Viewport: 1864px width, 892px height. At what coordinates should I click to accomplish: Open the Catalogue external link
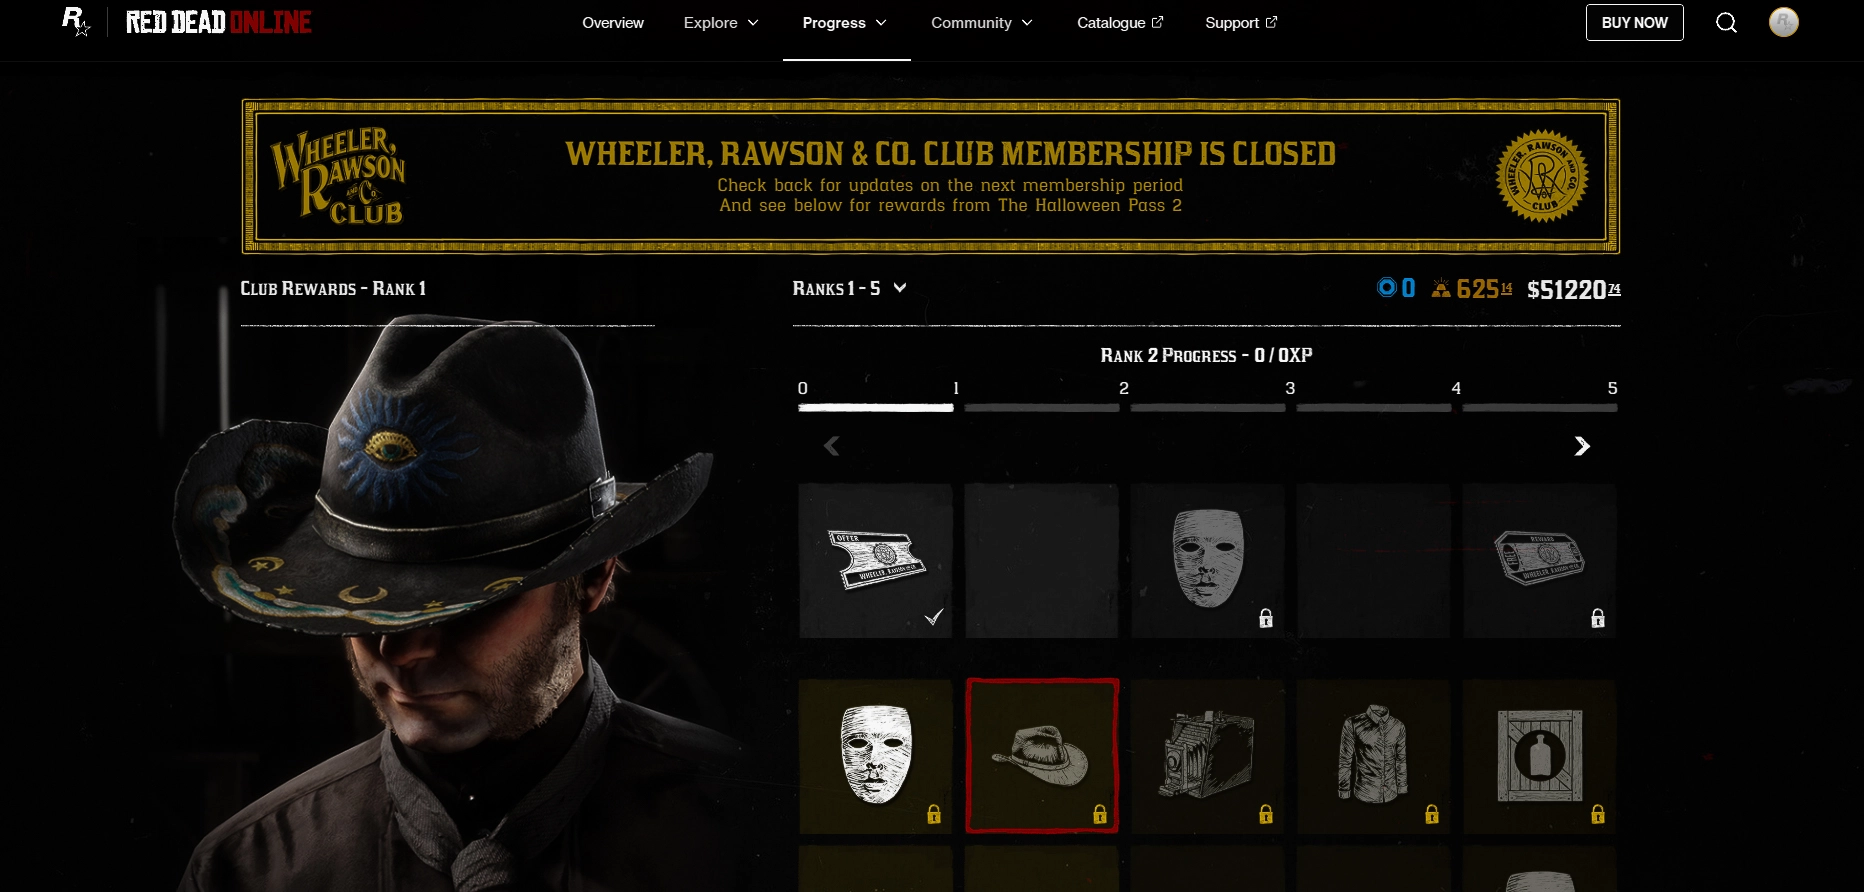pyautogui.click(x=1120, y=22)
